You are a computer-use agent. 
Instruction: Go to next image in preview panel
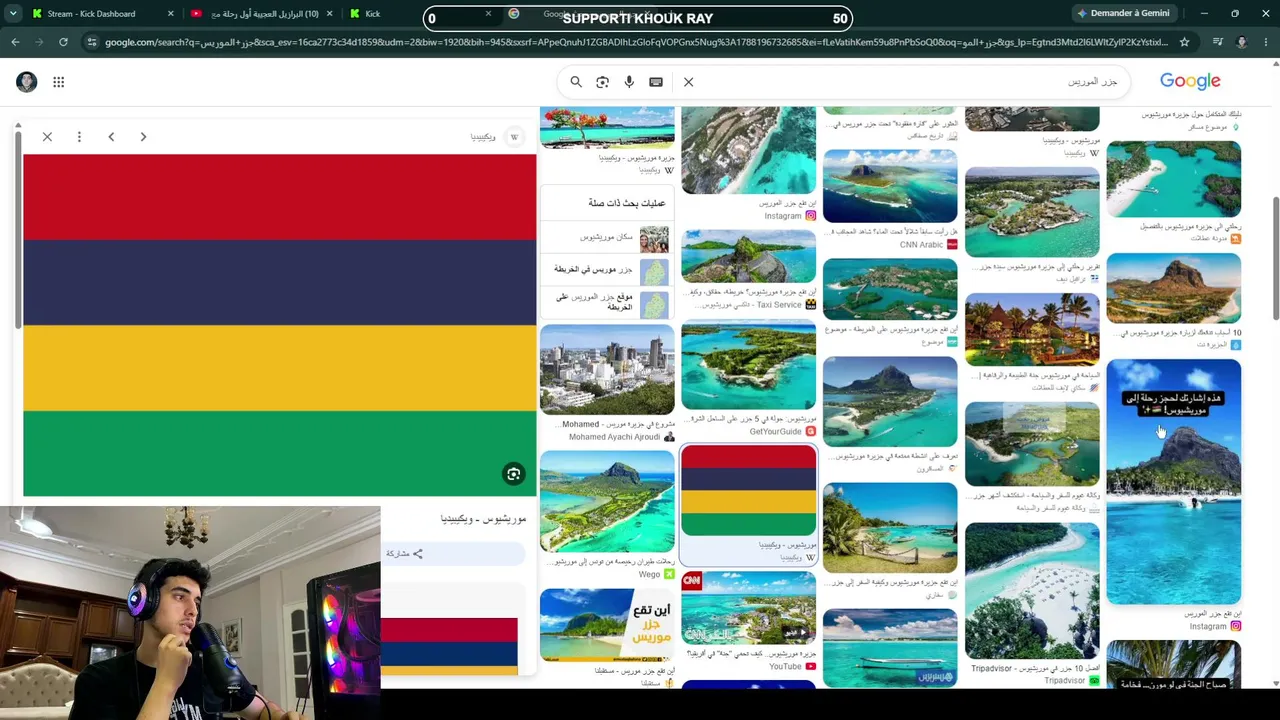tap(143, 137)
